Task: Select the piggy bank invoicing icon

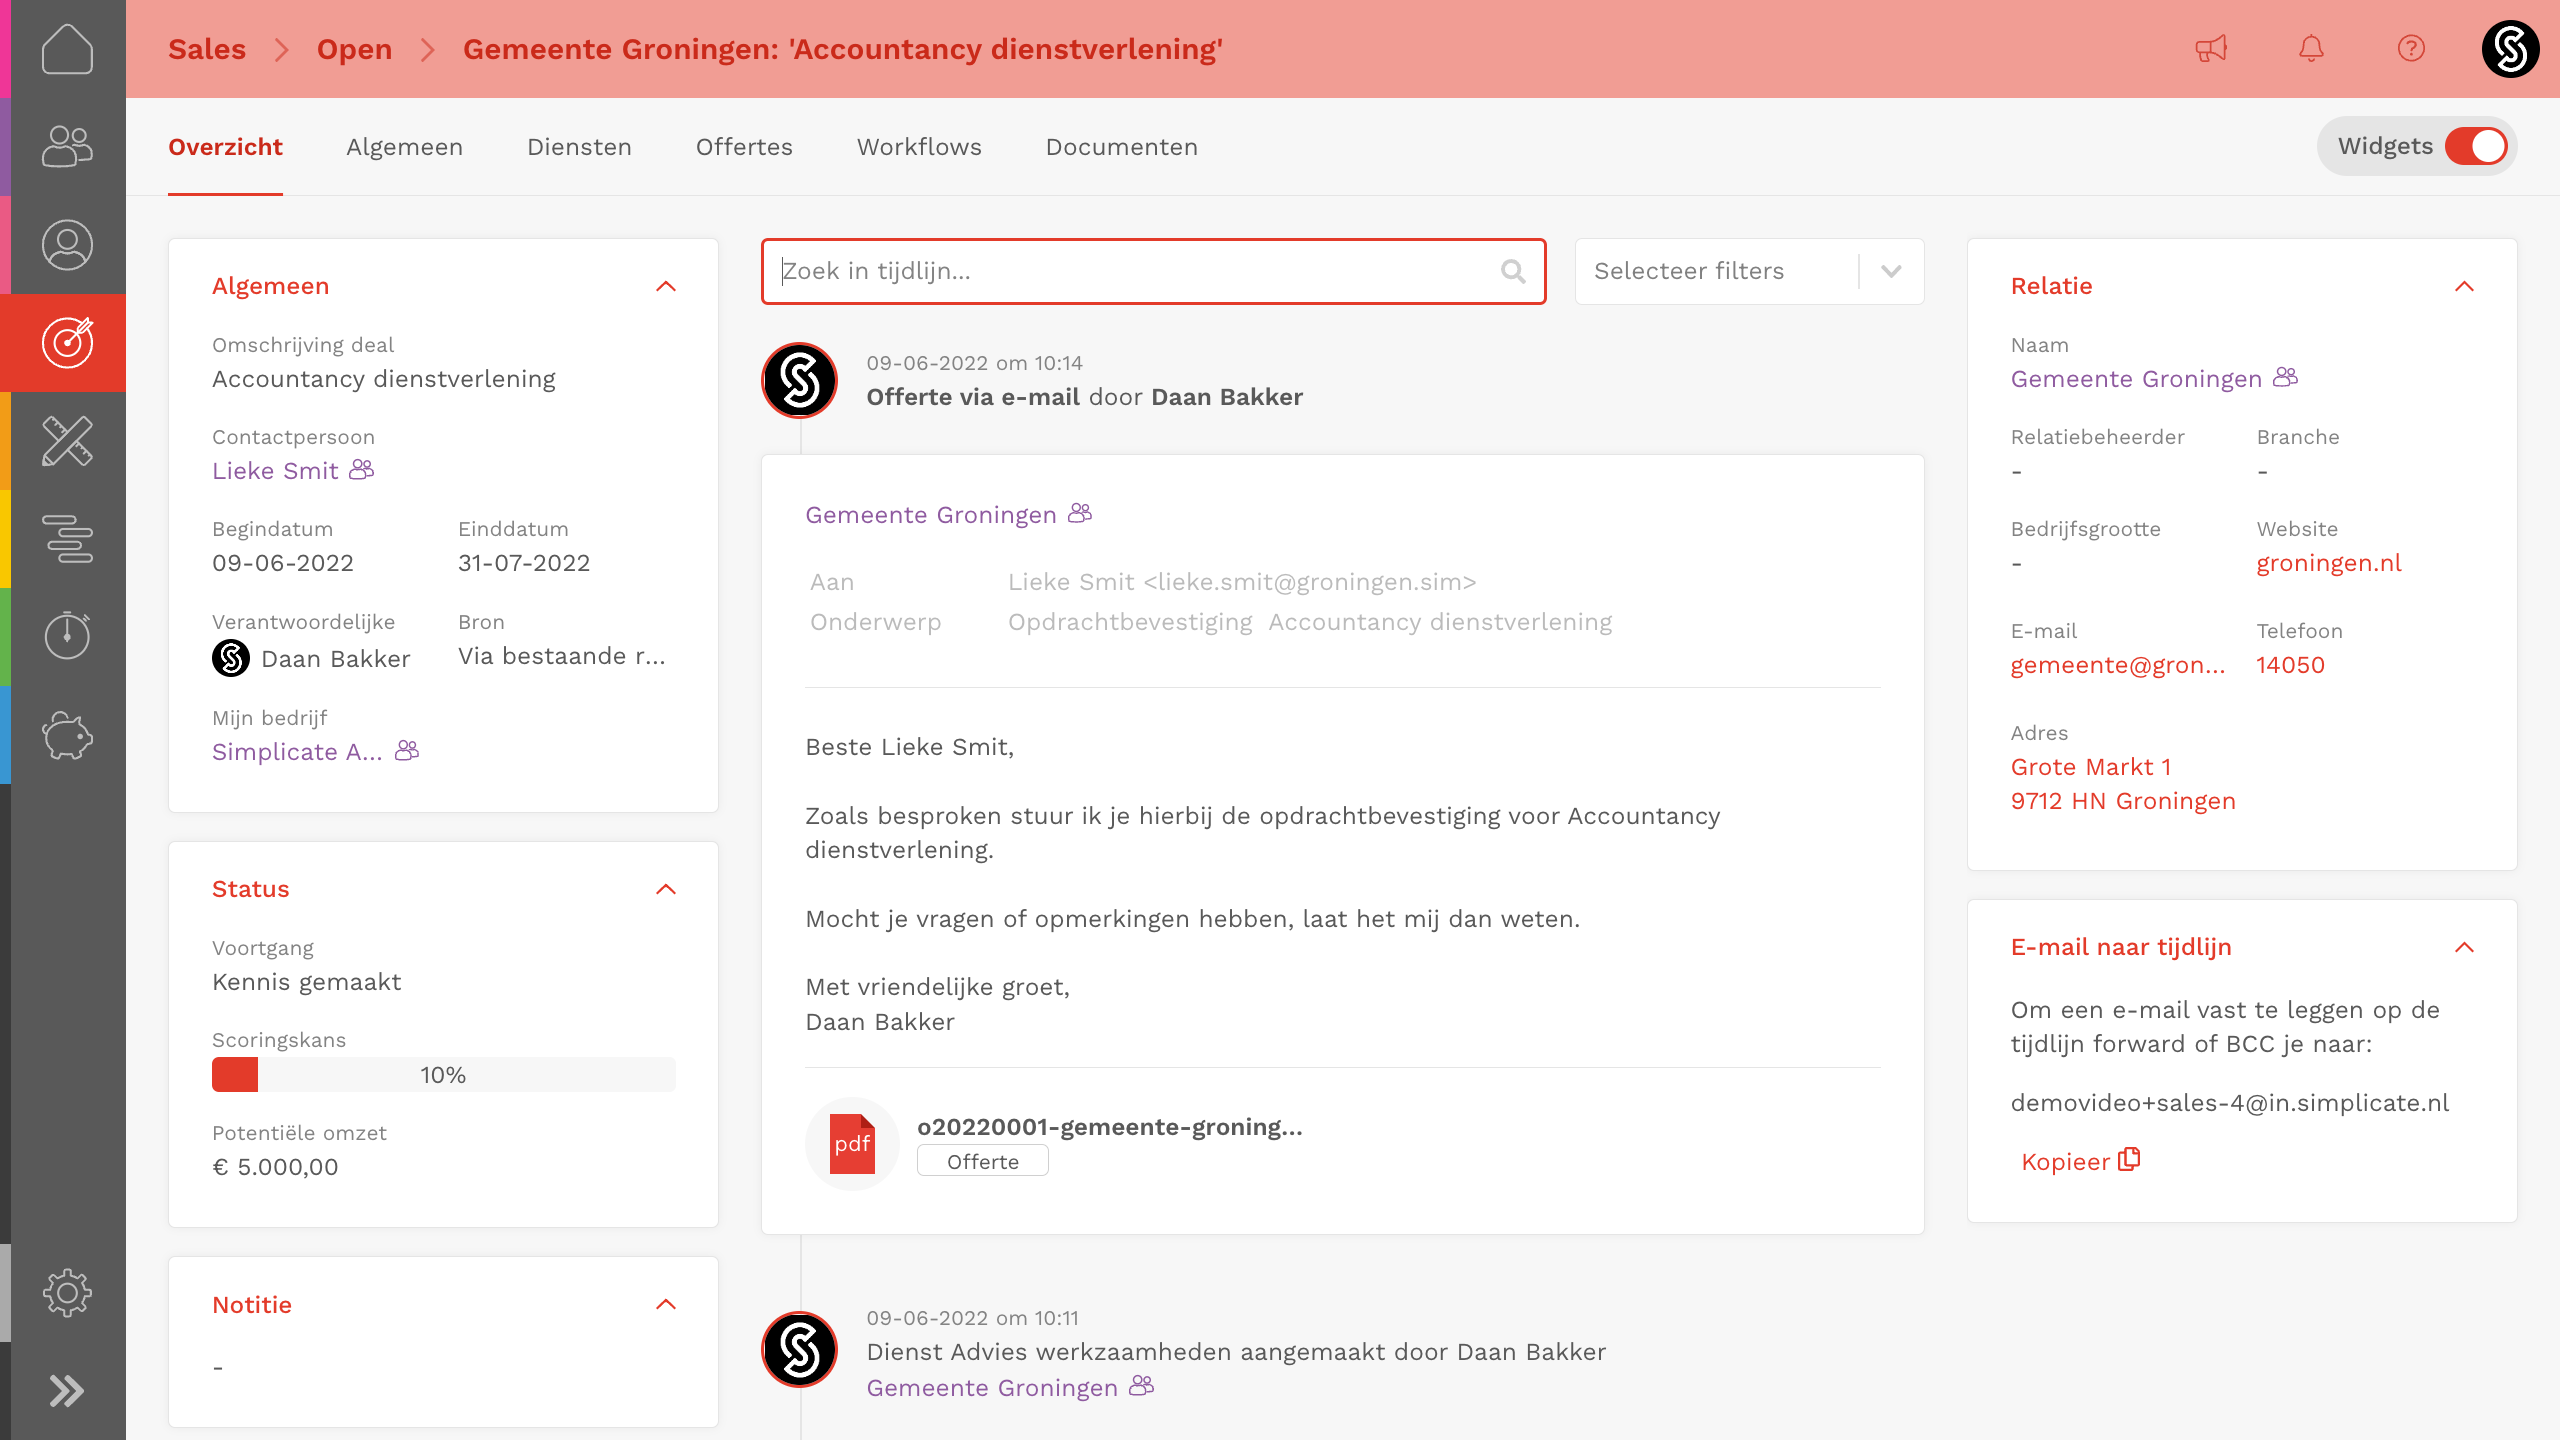Action: point(67,735)
